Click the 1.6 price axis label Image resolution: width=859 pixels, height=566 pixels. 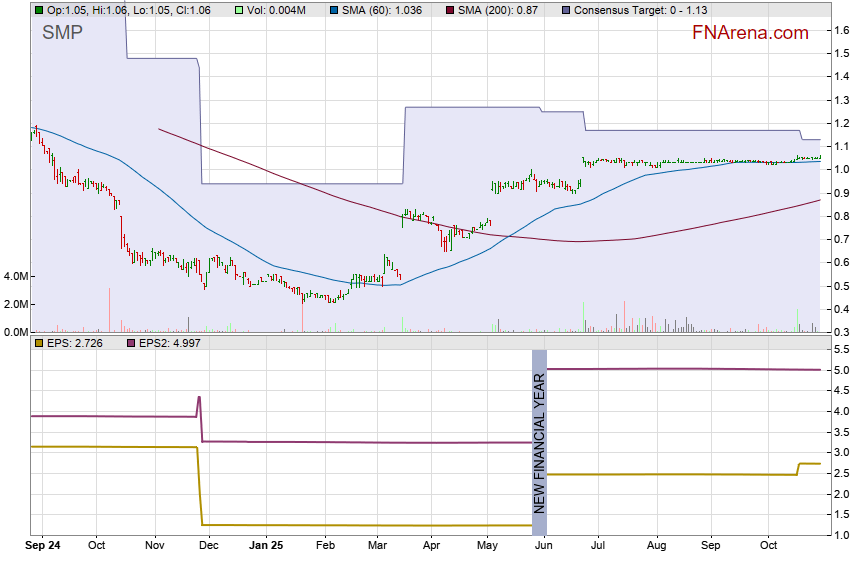(x=842, y=31)
